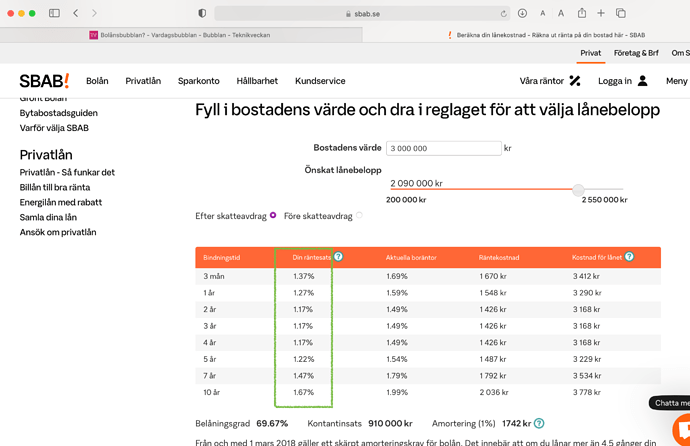Click the Chatta med button
690x446 pixels.
point(670,403)
